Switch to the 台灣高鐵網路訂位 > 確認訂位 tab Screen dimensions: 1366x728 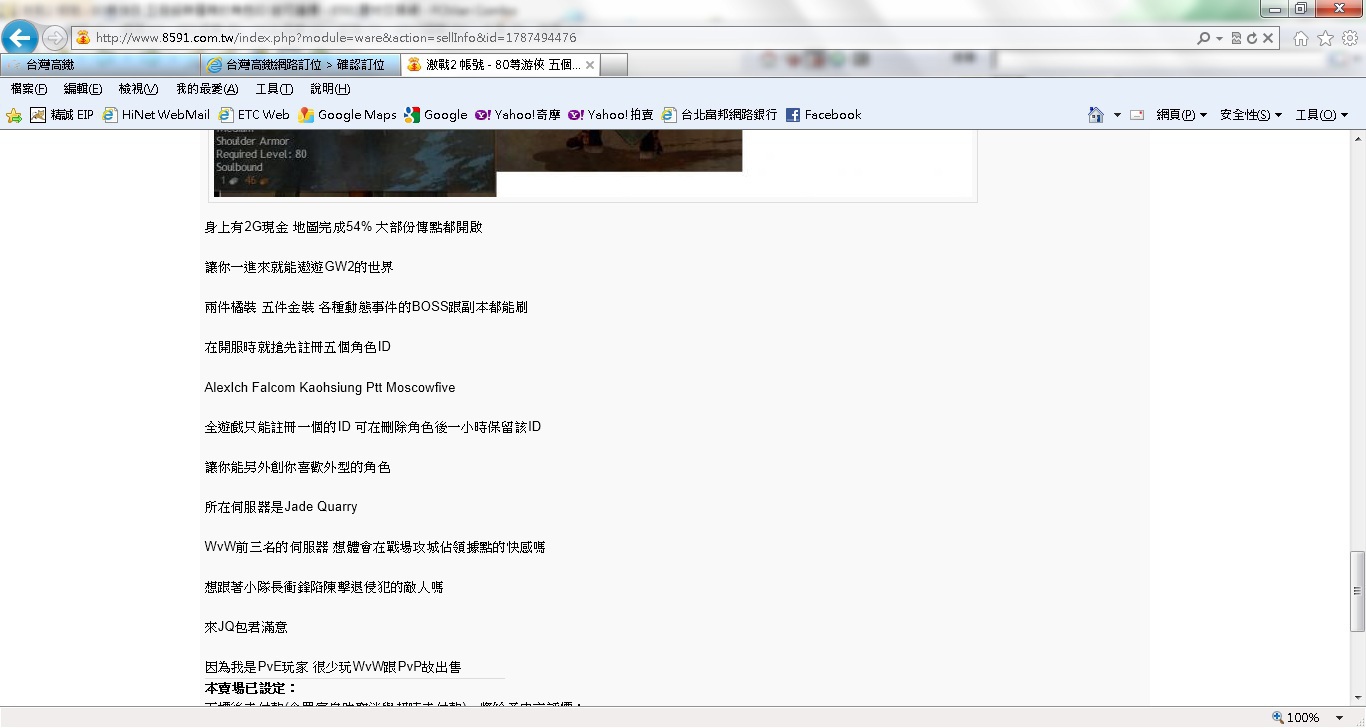[x=301, y=65]
